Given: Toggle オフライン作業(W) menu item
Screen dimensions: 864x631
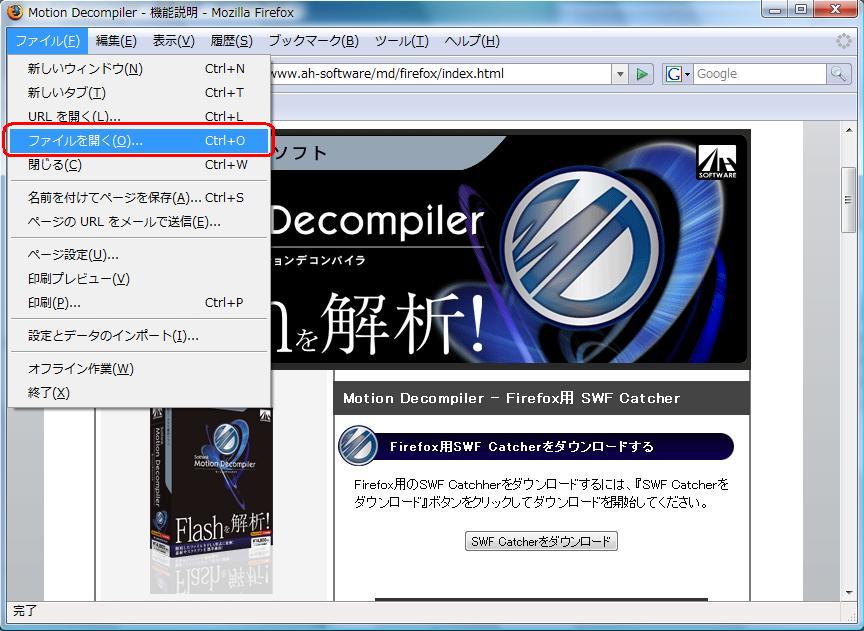Looking at the screenshot, I should click(x=139, y=369).
